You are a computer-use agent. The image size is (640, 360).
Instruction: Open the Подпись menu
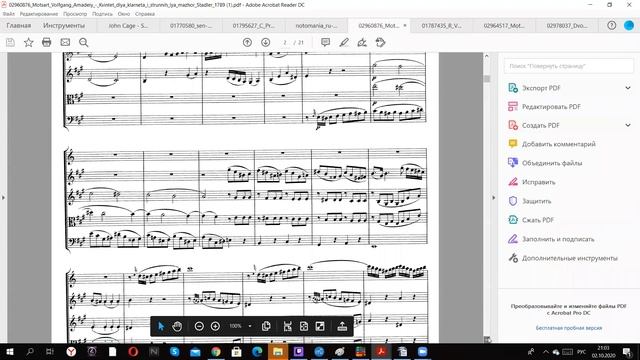pos(102,14)
